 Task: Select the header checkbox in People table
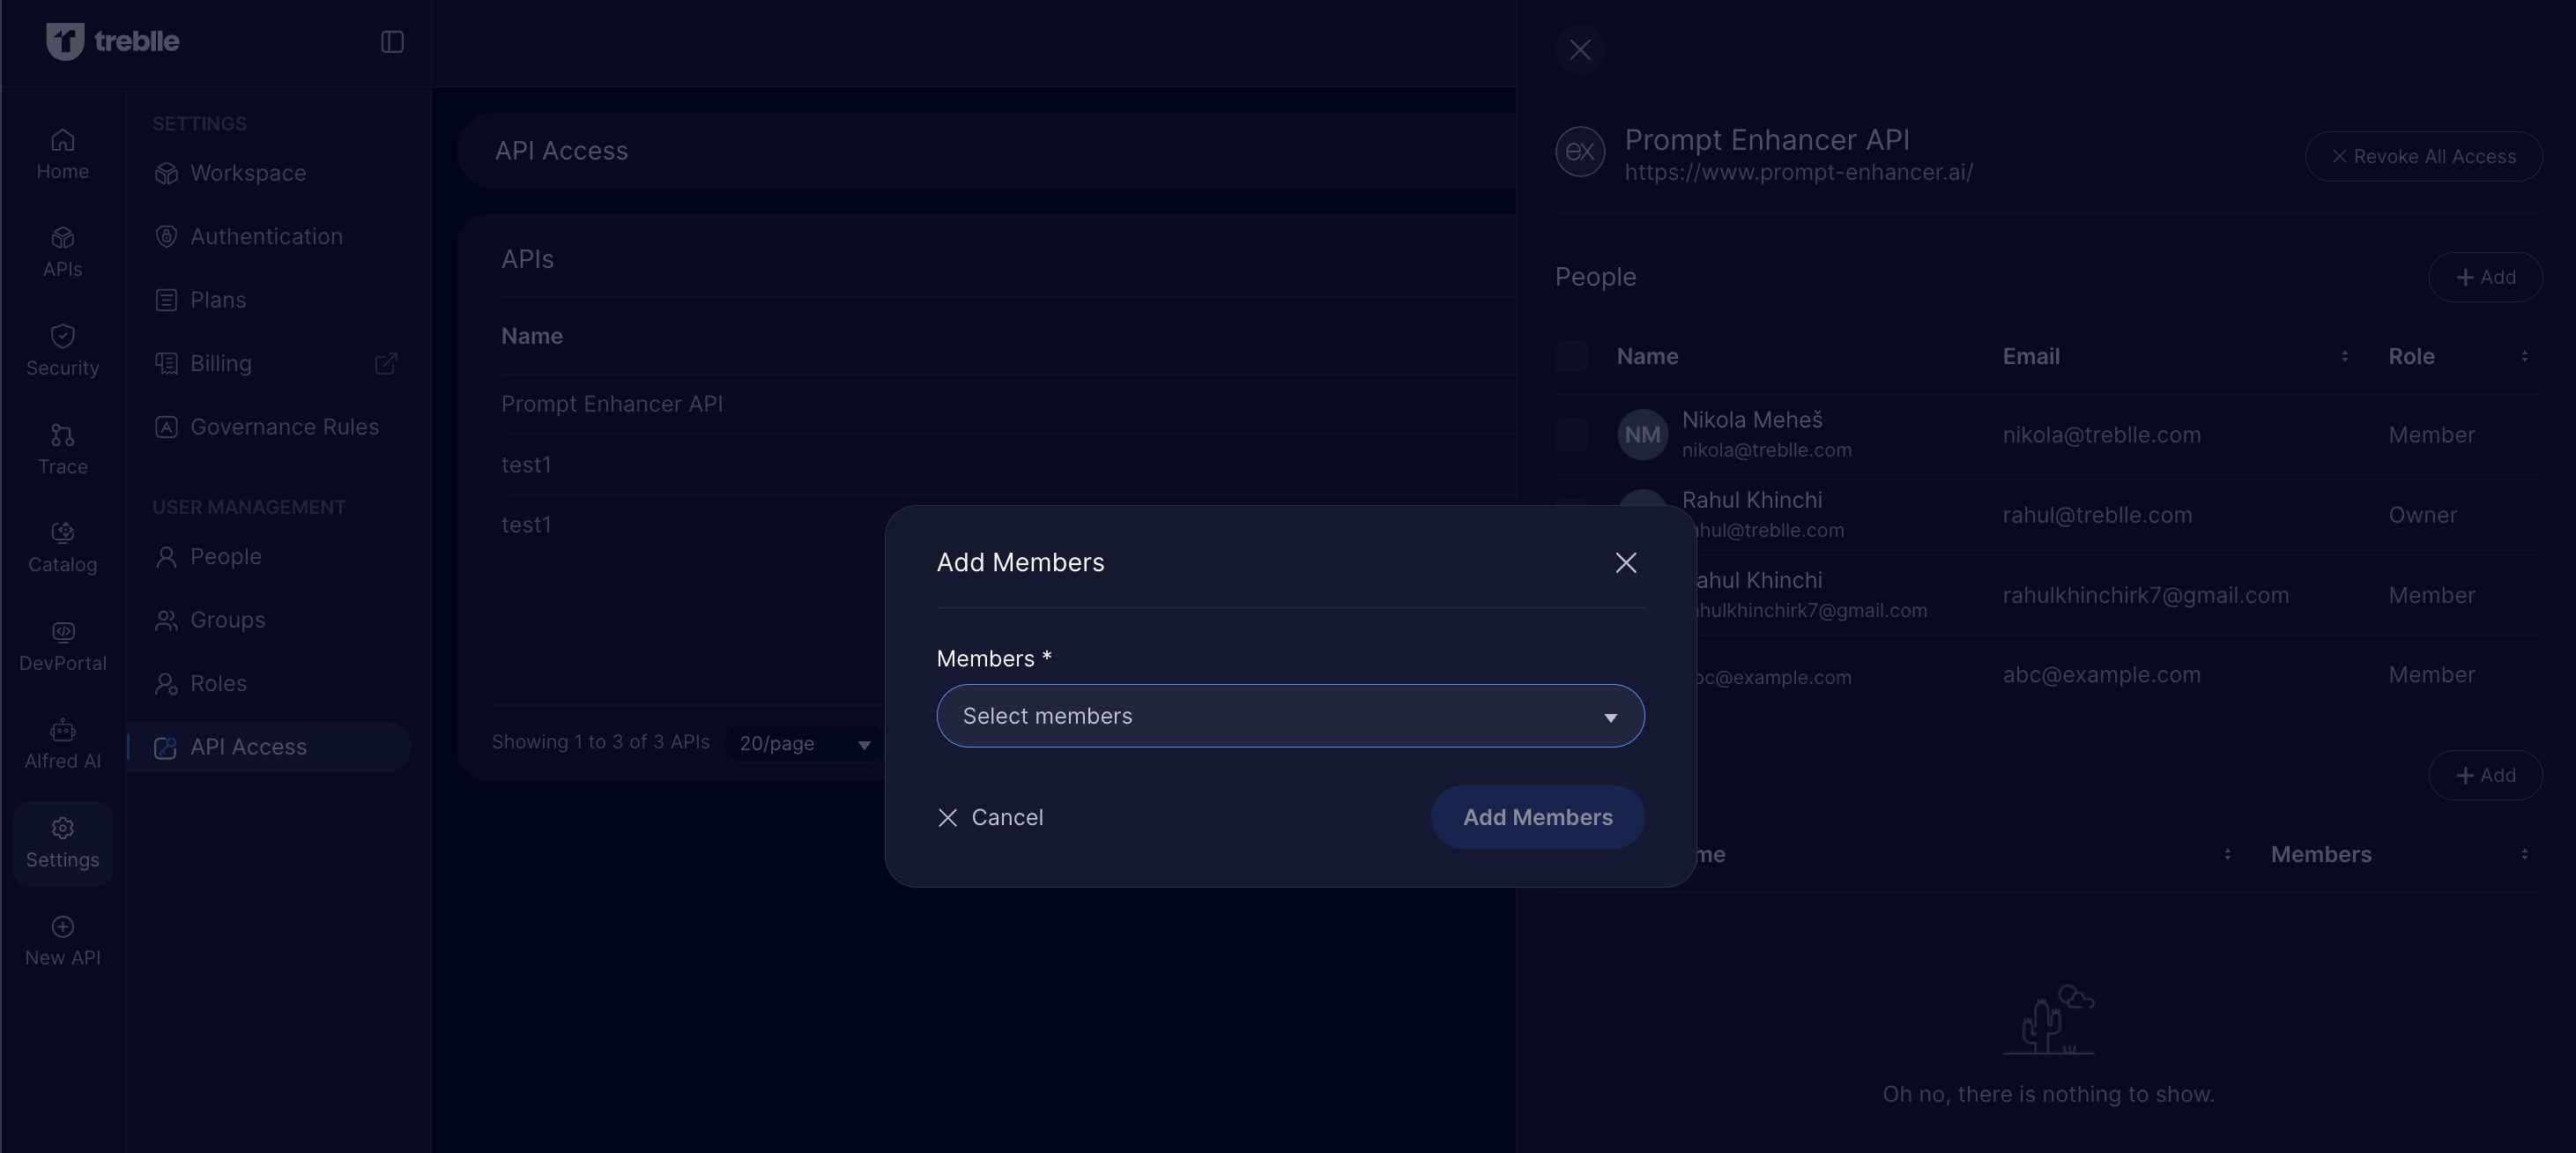[1571, 356]
